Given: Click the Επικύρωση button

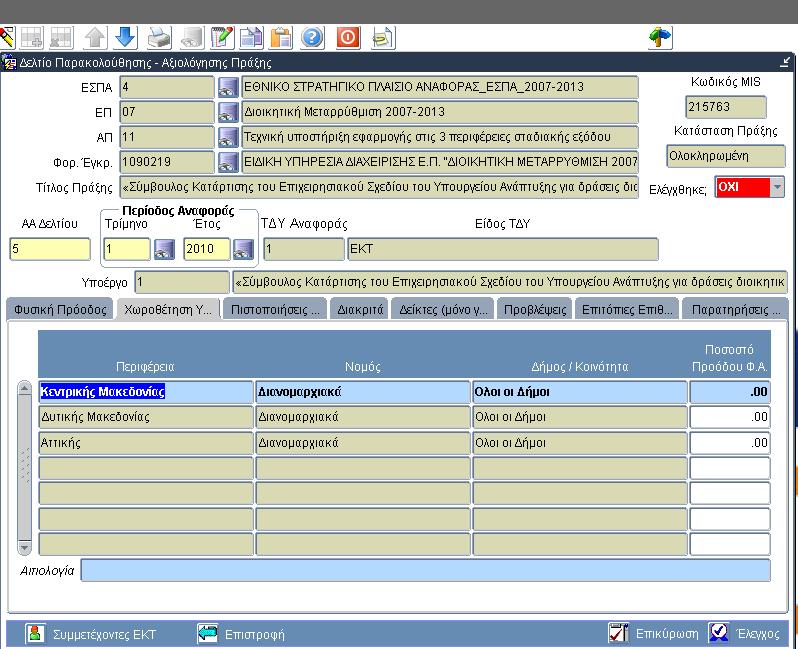Looking at the screenshot, I should tap(654, 633).
